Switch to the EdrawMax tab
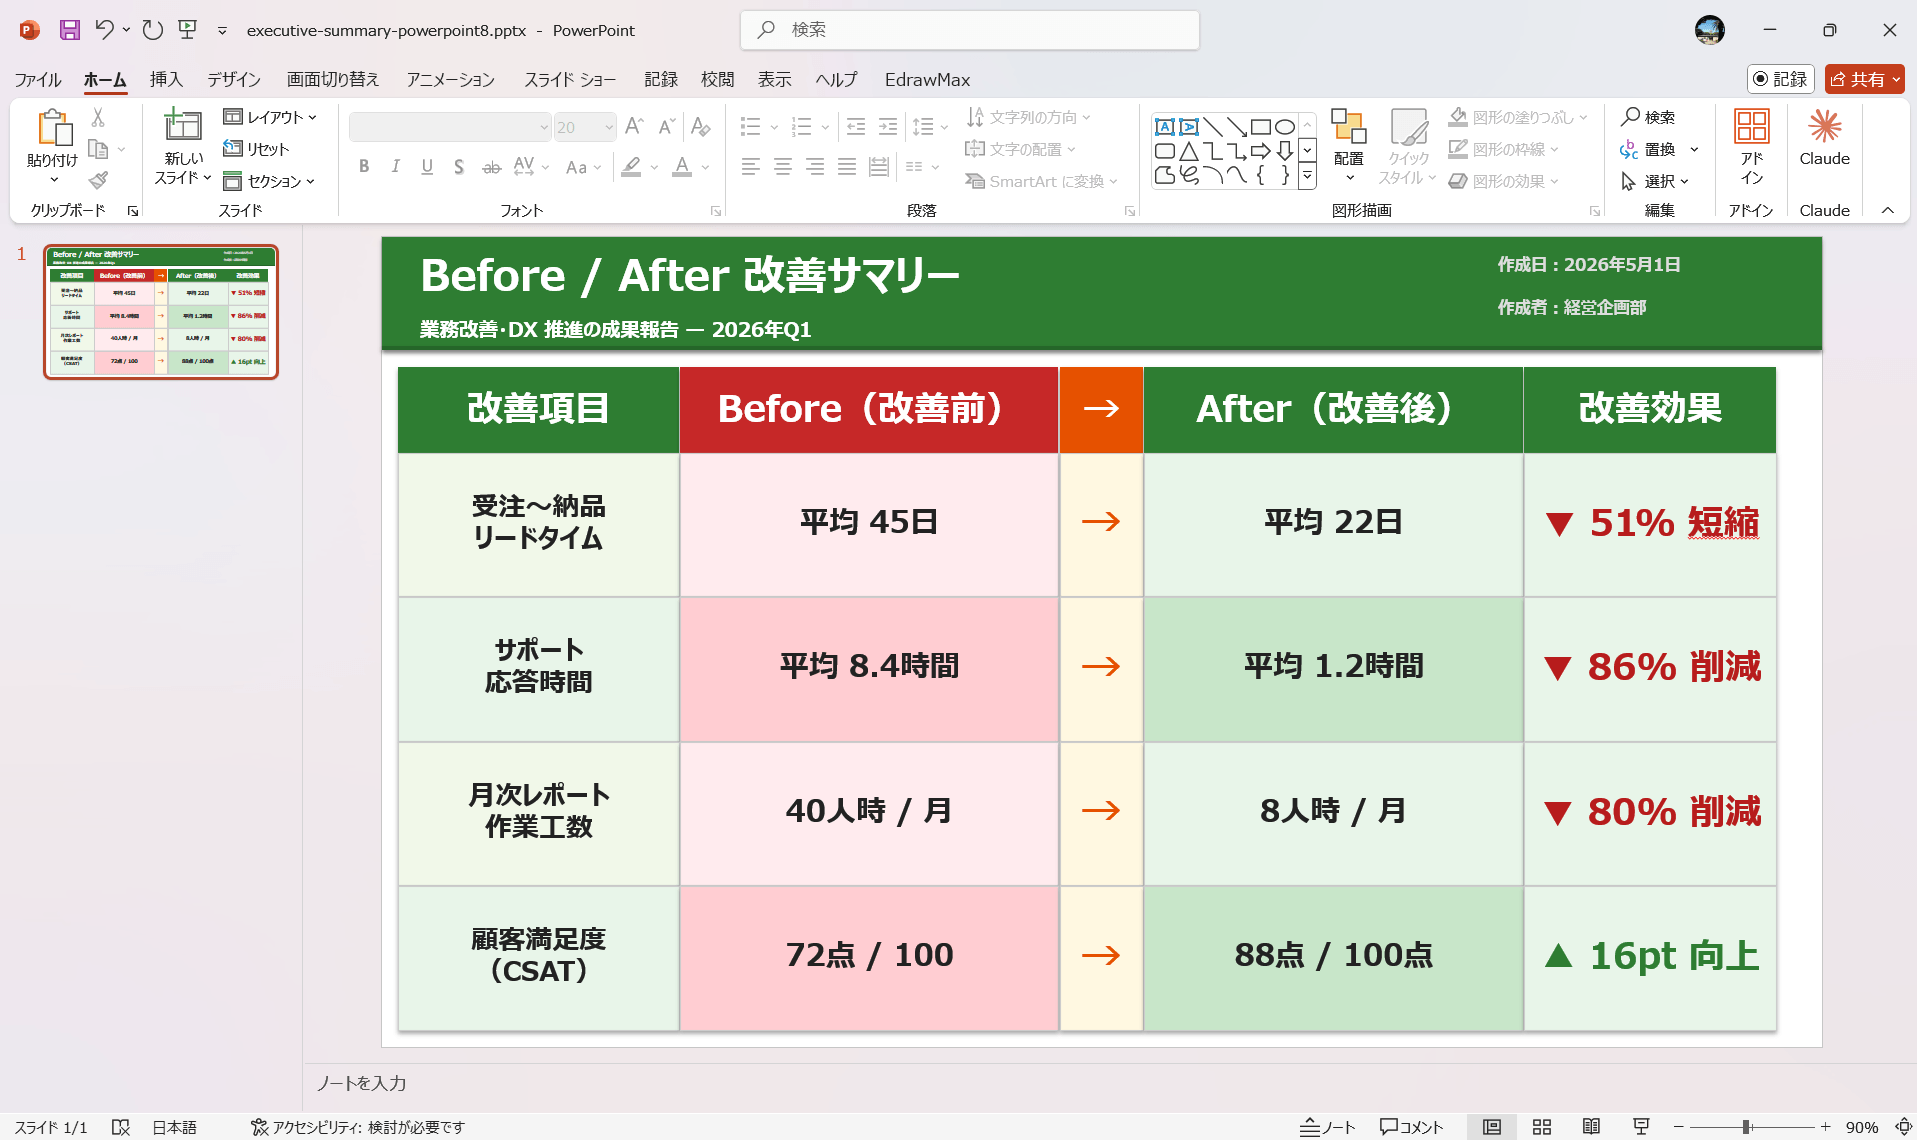 point(927,79)
